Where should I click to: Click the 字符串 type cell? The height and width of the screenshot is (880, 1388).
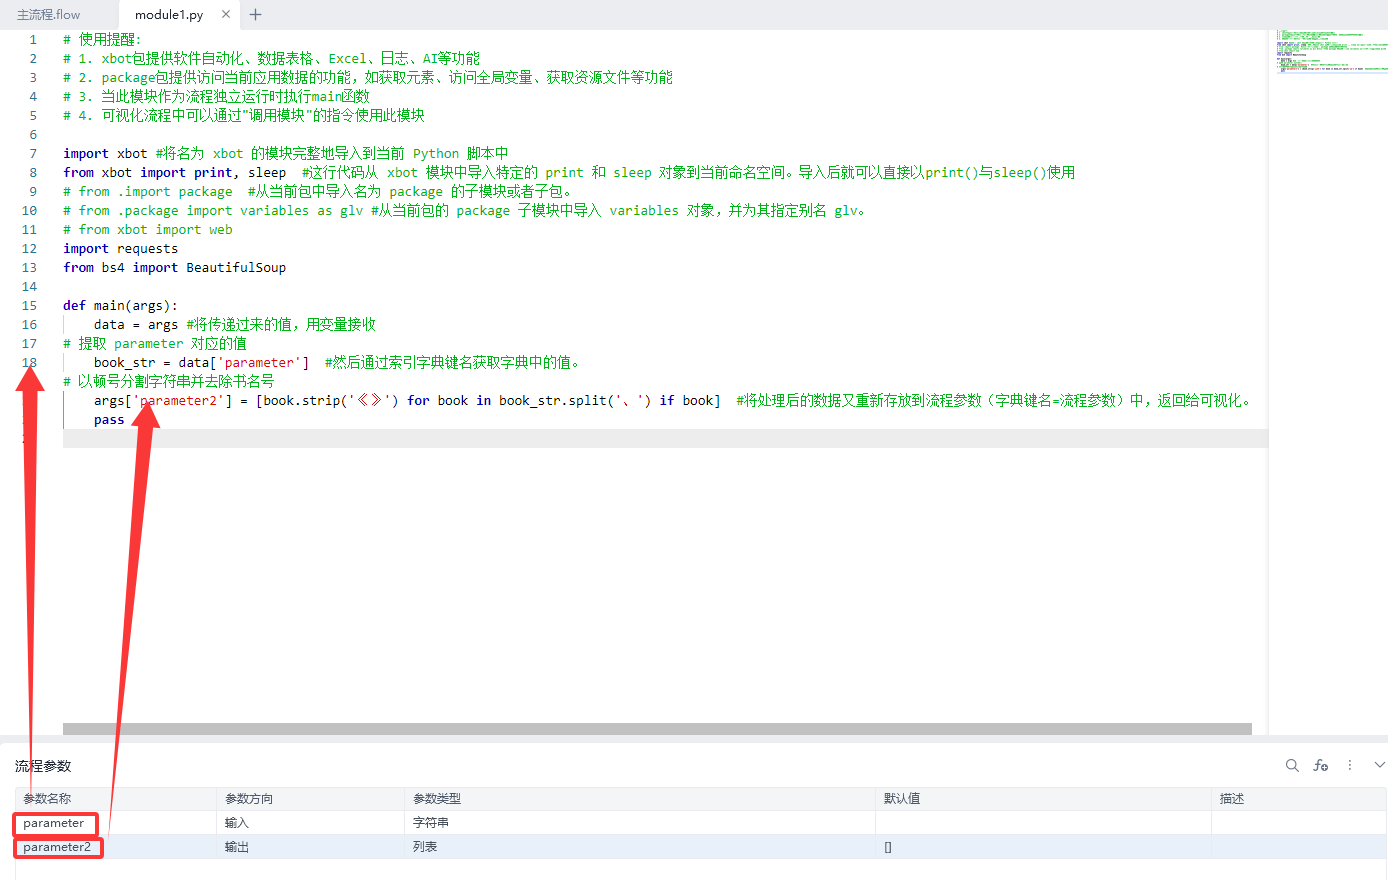click(431, 823)
